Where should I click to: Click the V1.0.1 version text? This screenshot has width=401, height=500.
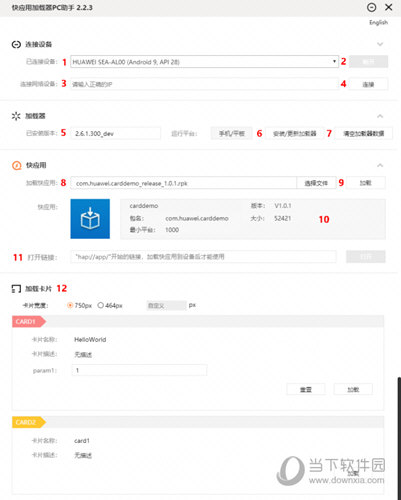coord(283,206)
